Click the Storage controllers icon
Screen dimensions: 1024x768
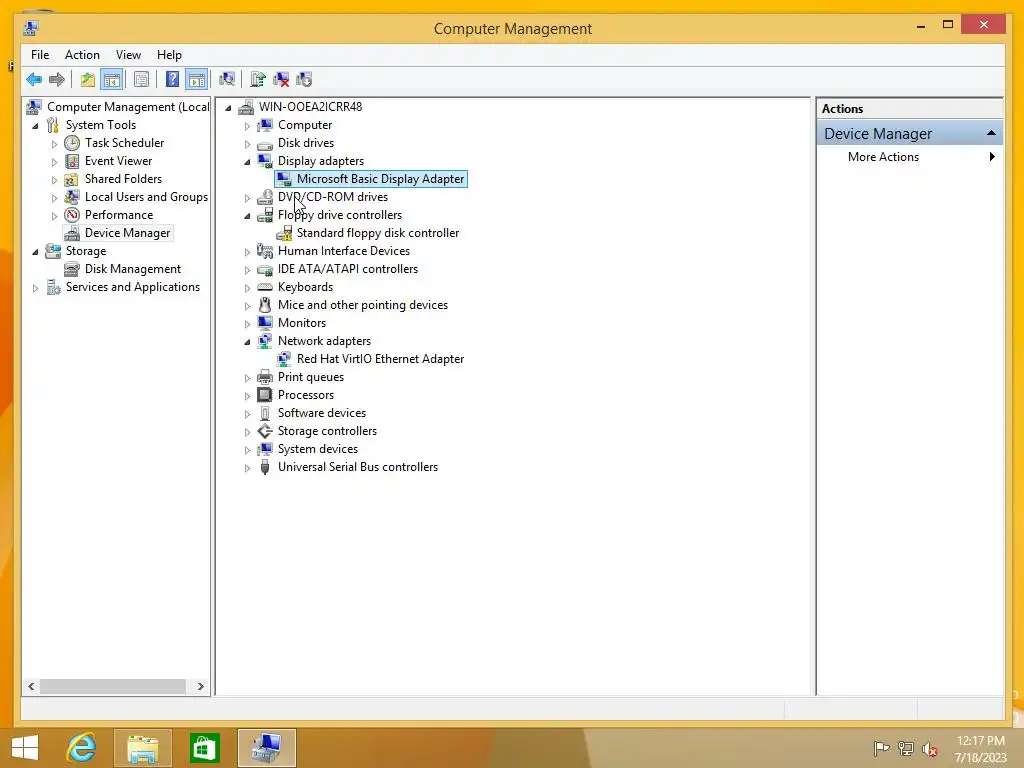coord(265,431)
